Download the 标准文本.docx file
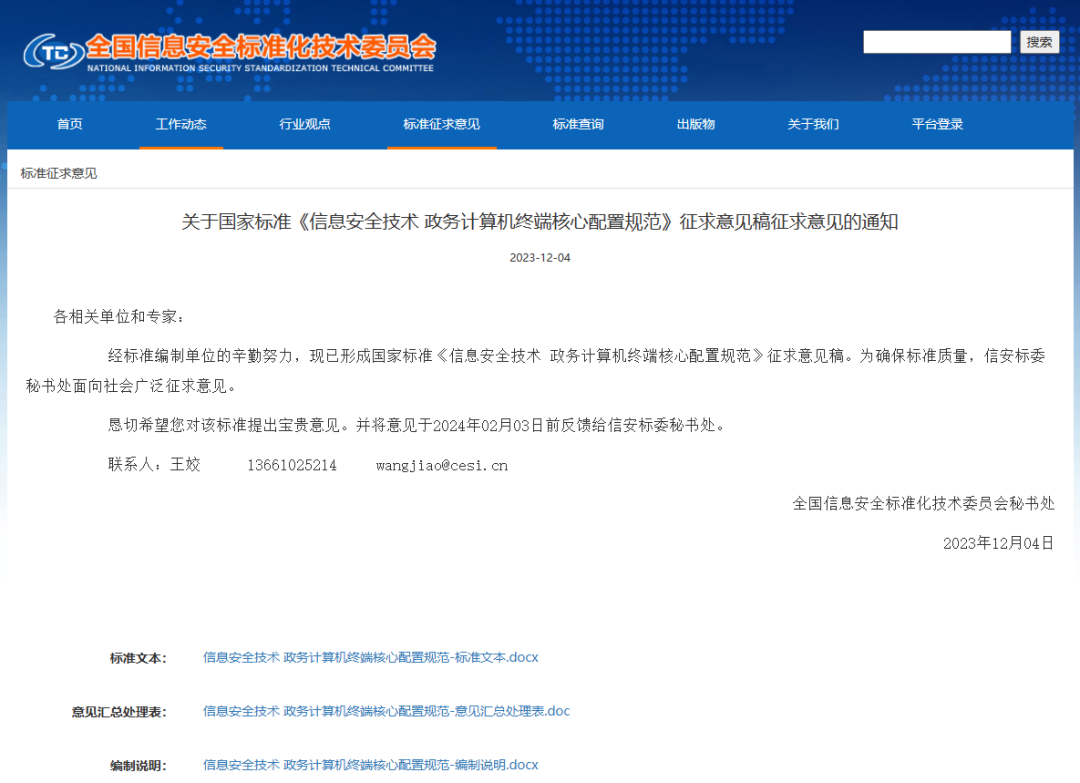The image size is (1080, 783). [370, 657]
